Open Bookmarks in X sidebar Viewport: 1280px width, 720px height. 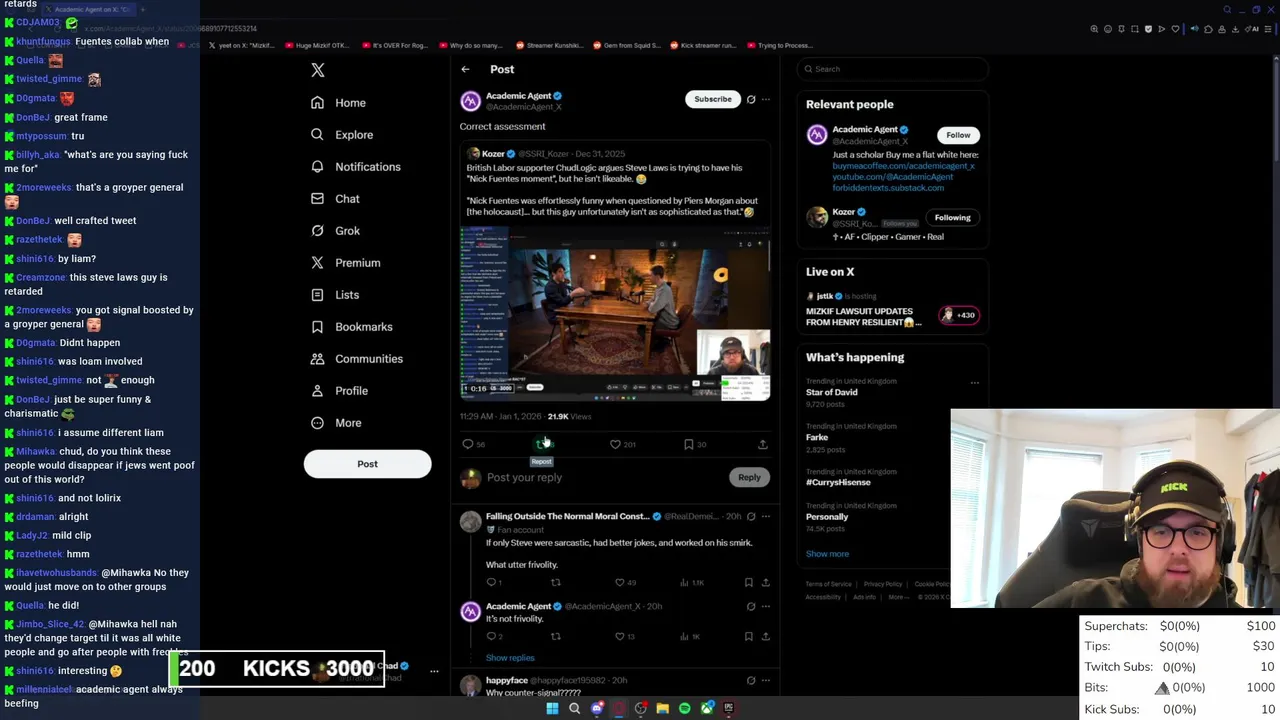pos(351,327)
